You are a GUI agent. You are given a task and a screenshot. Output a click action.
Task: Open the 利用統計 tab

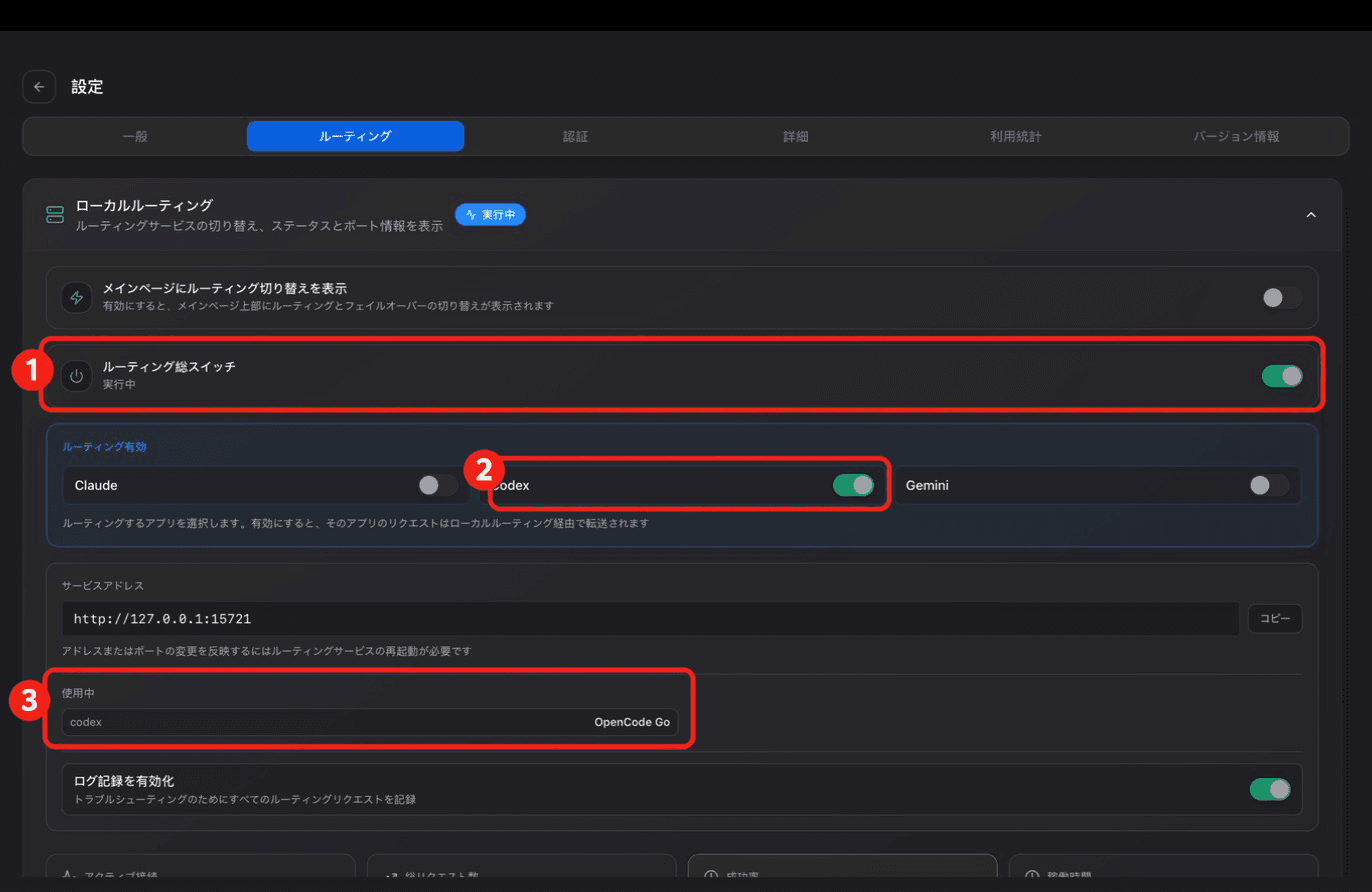1016,136
